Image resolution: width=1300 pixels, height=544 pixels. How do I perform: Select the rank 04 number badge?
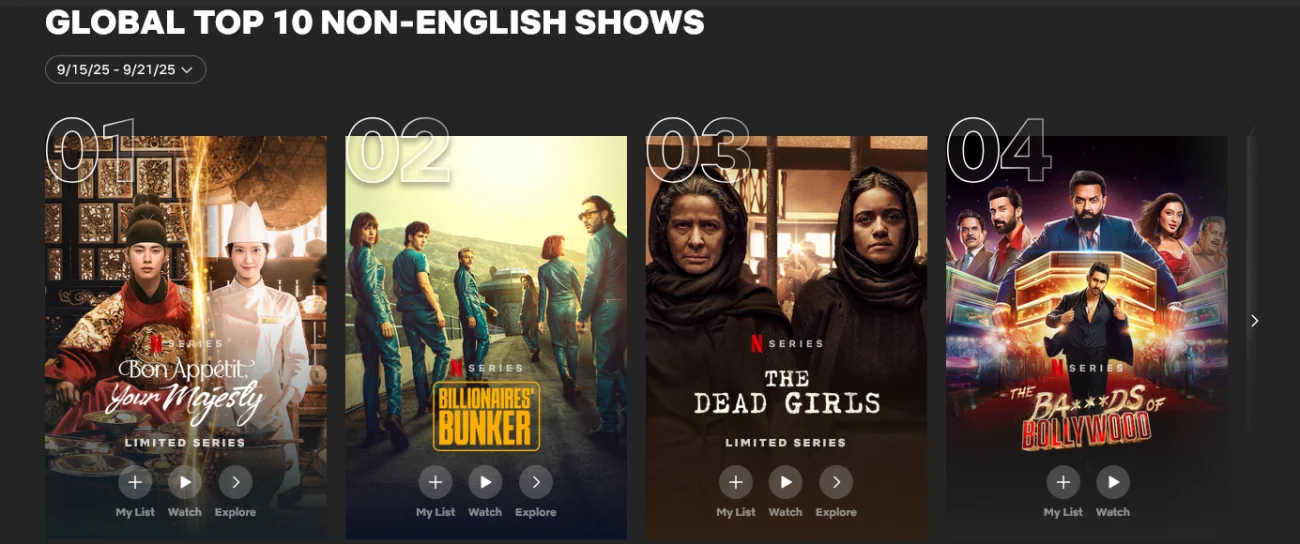[998, 151]
